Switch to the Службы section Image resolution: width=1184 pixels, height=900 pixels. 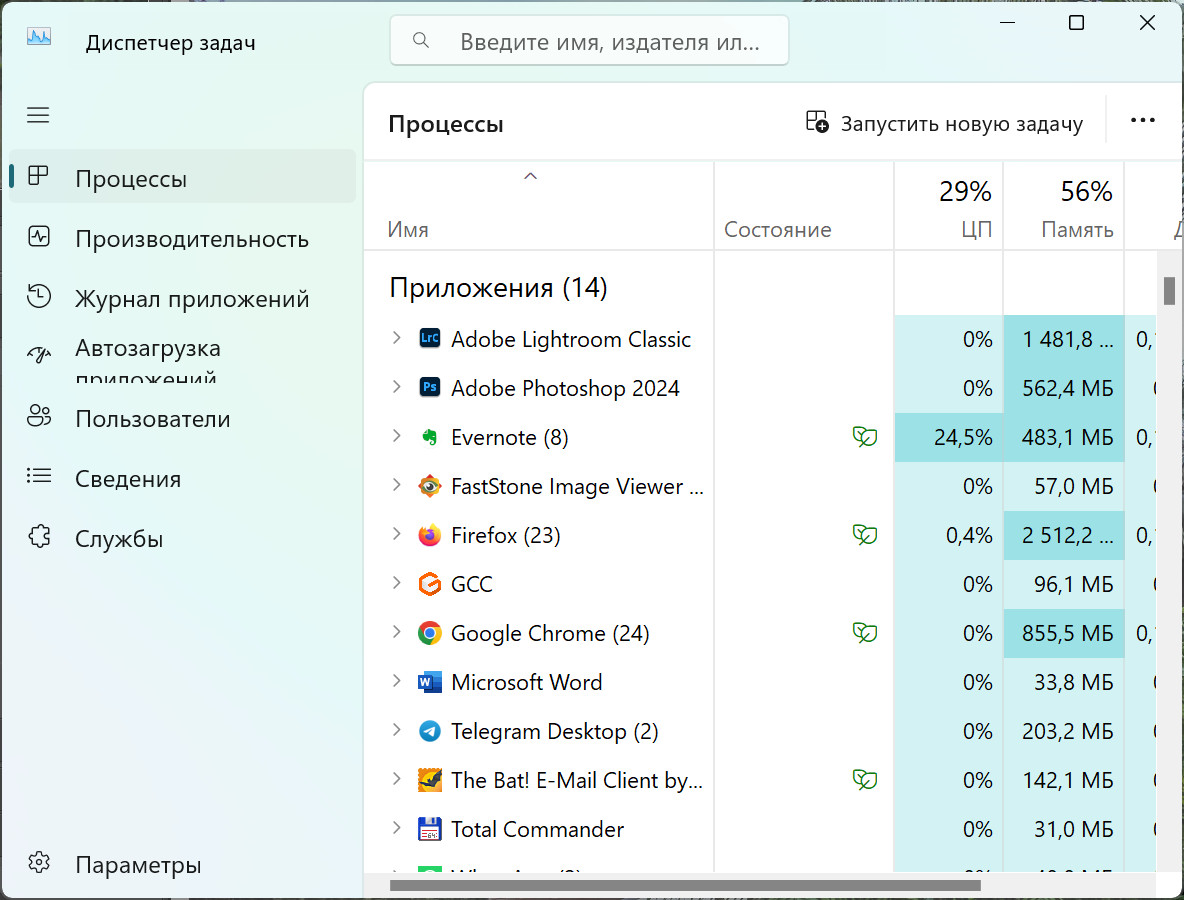[x=119, y=539]
